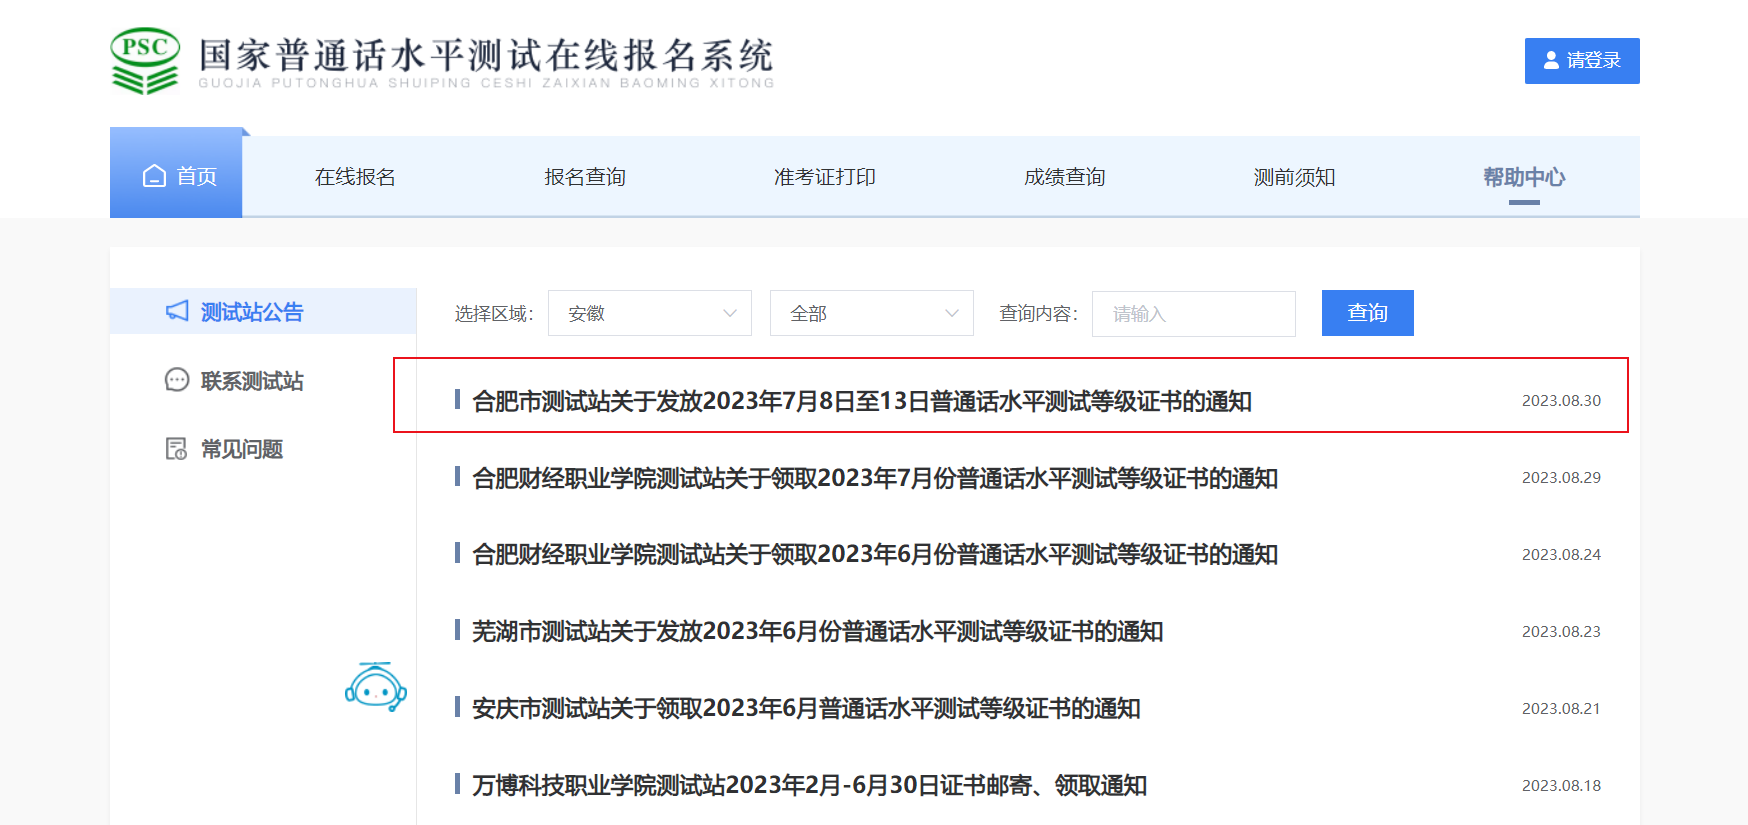This screenshot has height=825, width=1748.
Task: Open the 在线报名 tab
Action: (355, 177)
